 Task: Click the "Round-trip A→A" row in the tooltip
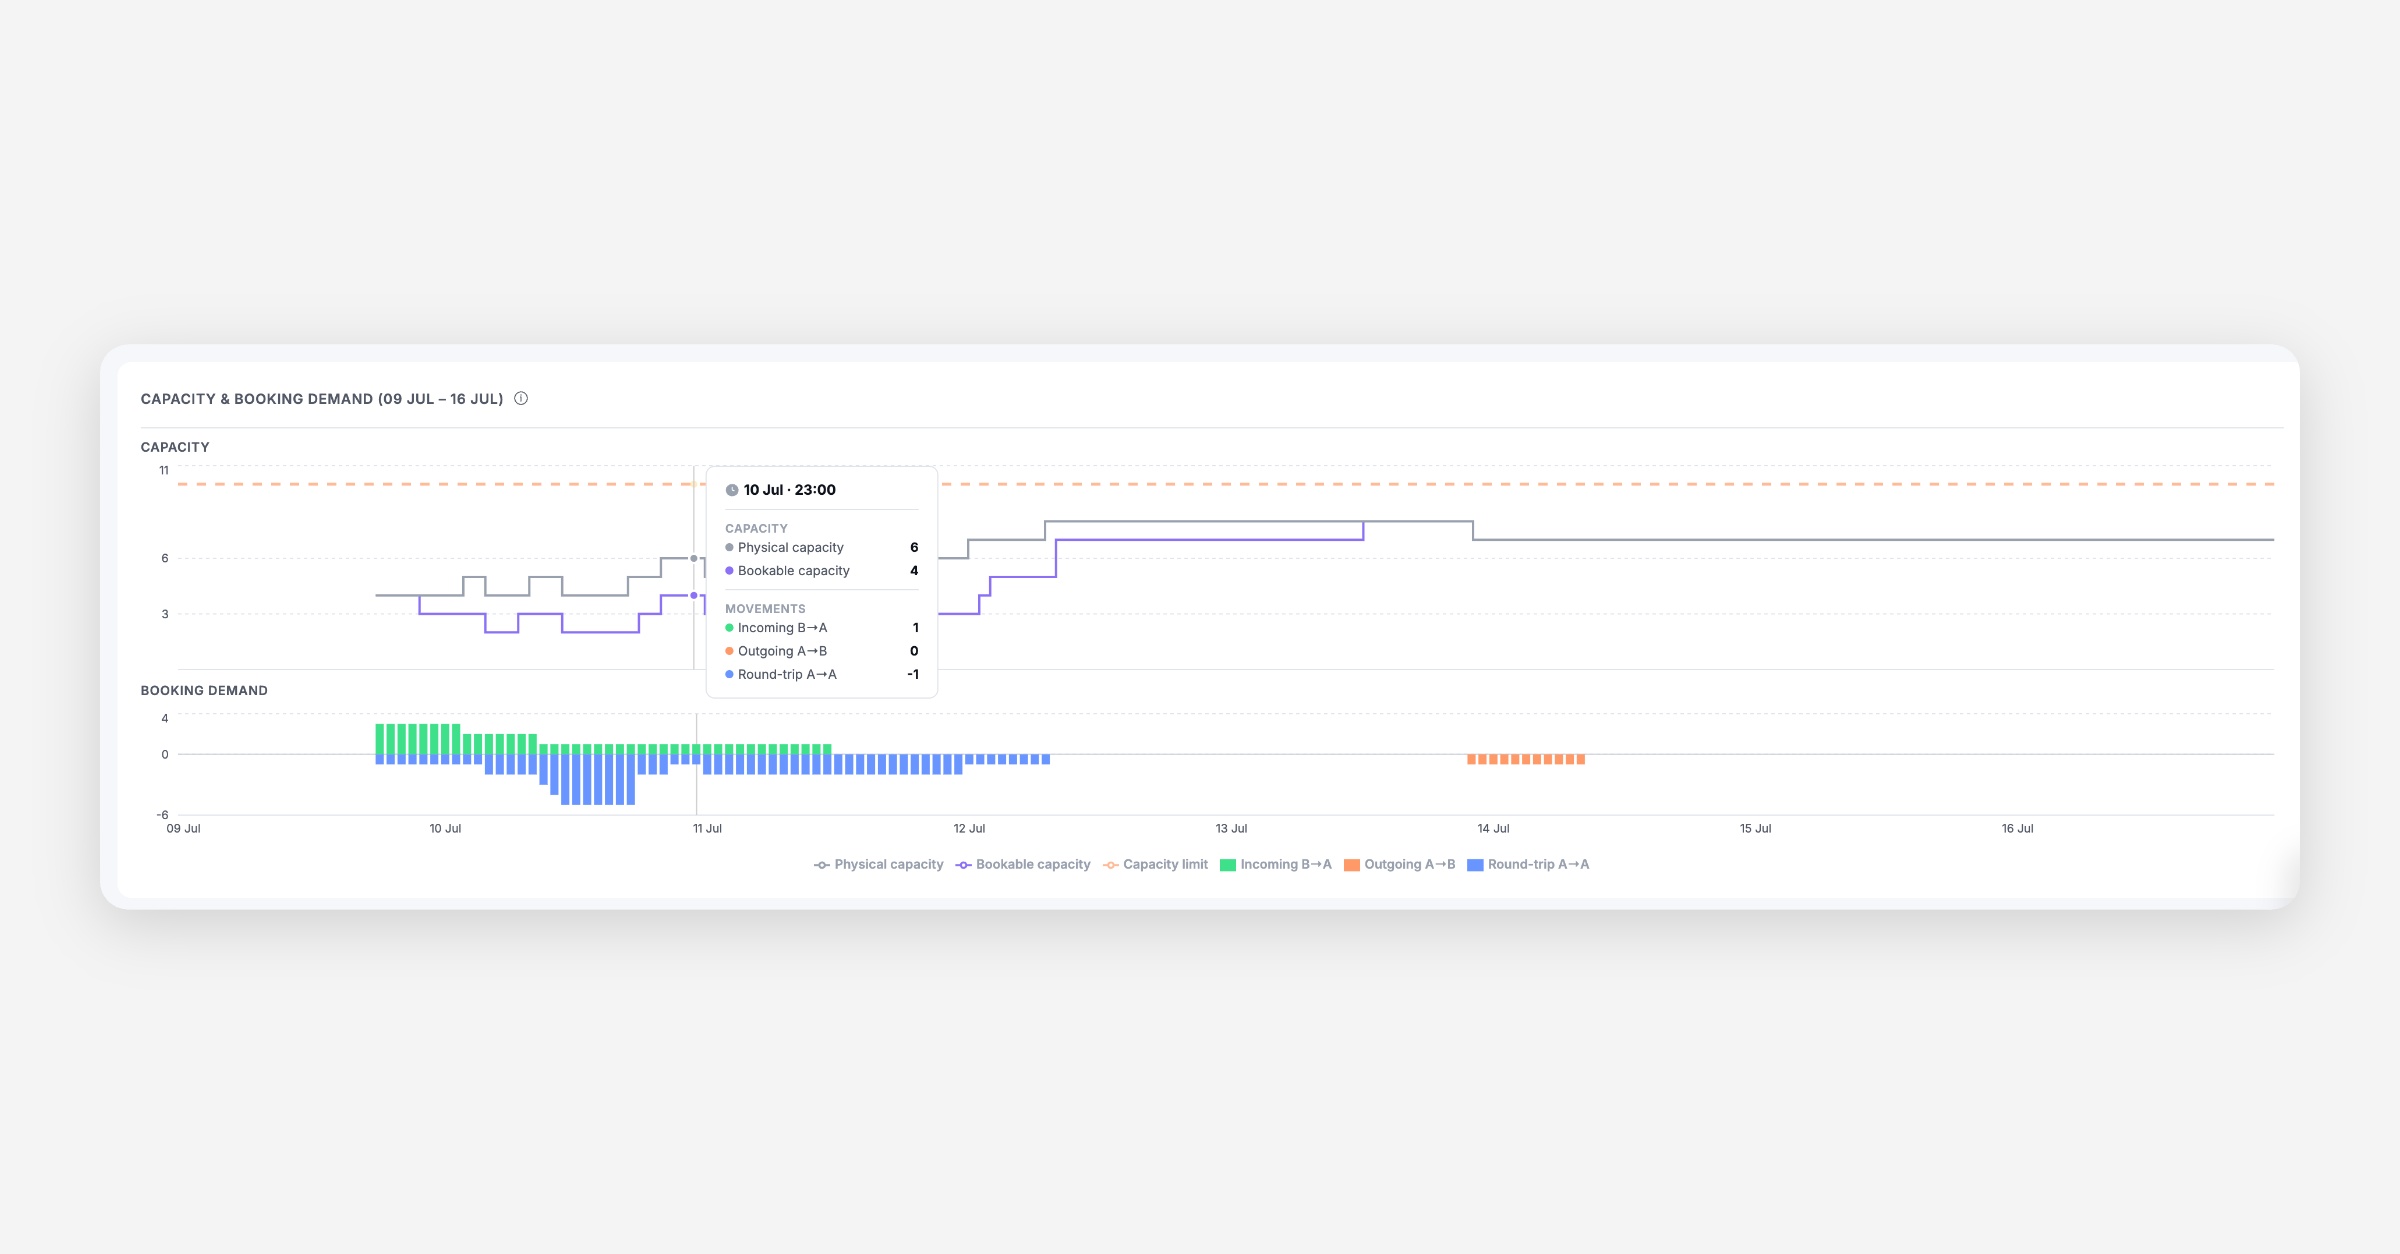point(822,674)
